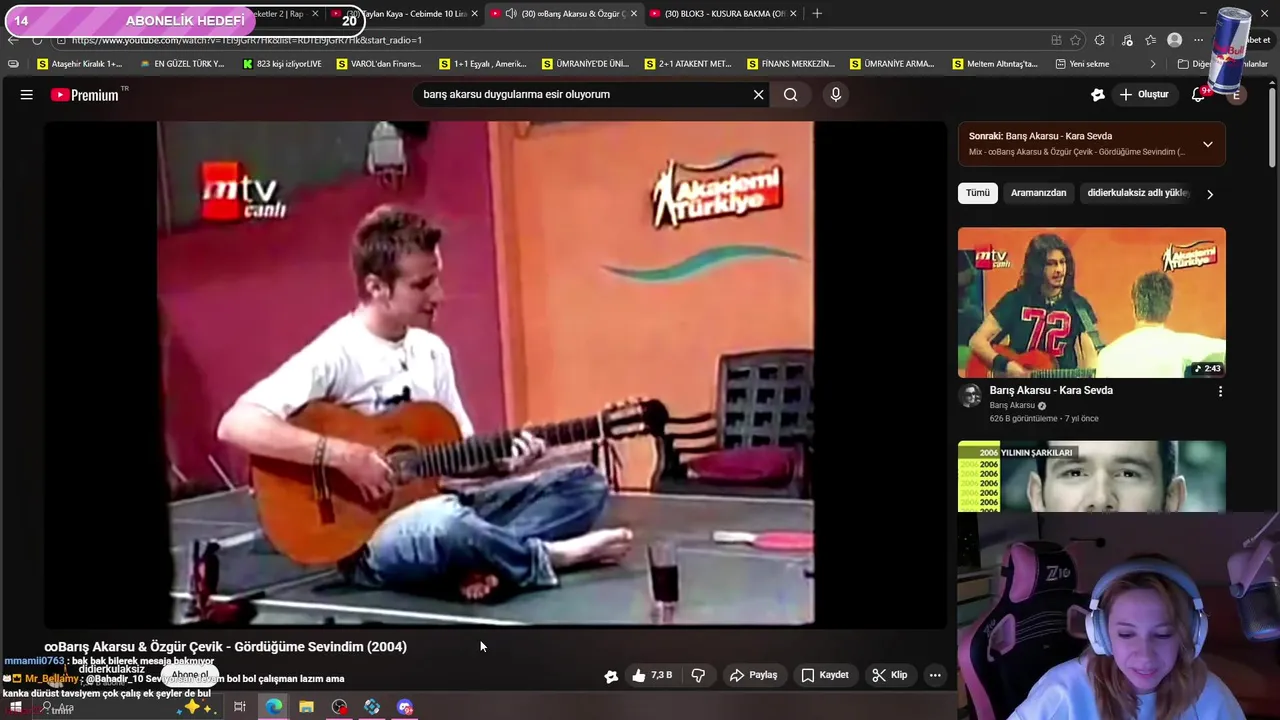This screenshot has height=720, width=1280.
Task: Open options for Kara Sevda video
Action: tap(1219, 392)
